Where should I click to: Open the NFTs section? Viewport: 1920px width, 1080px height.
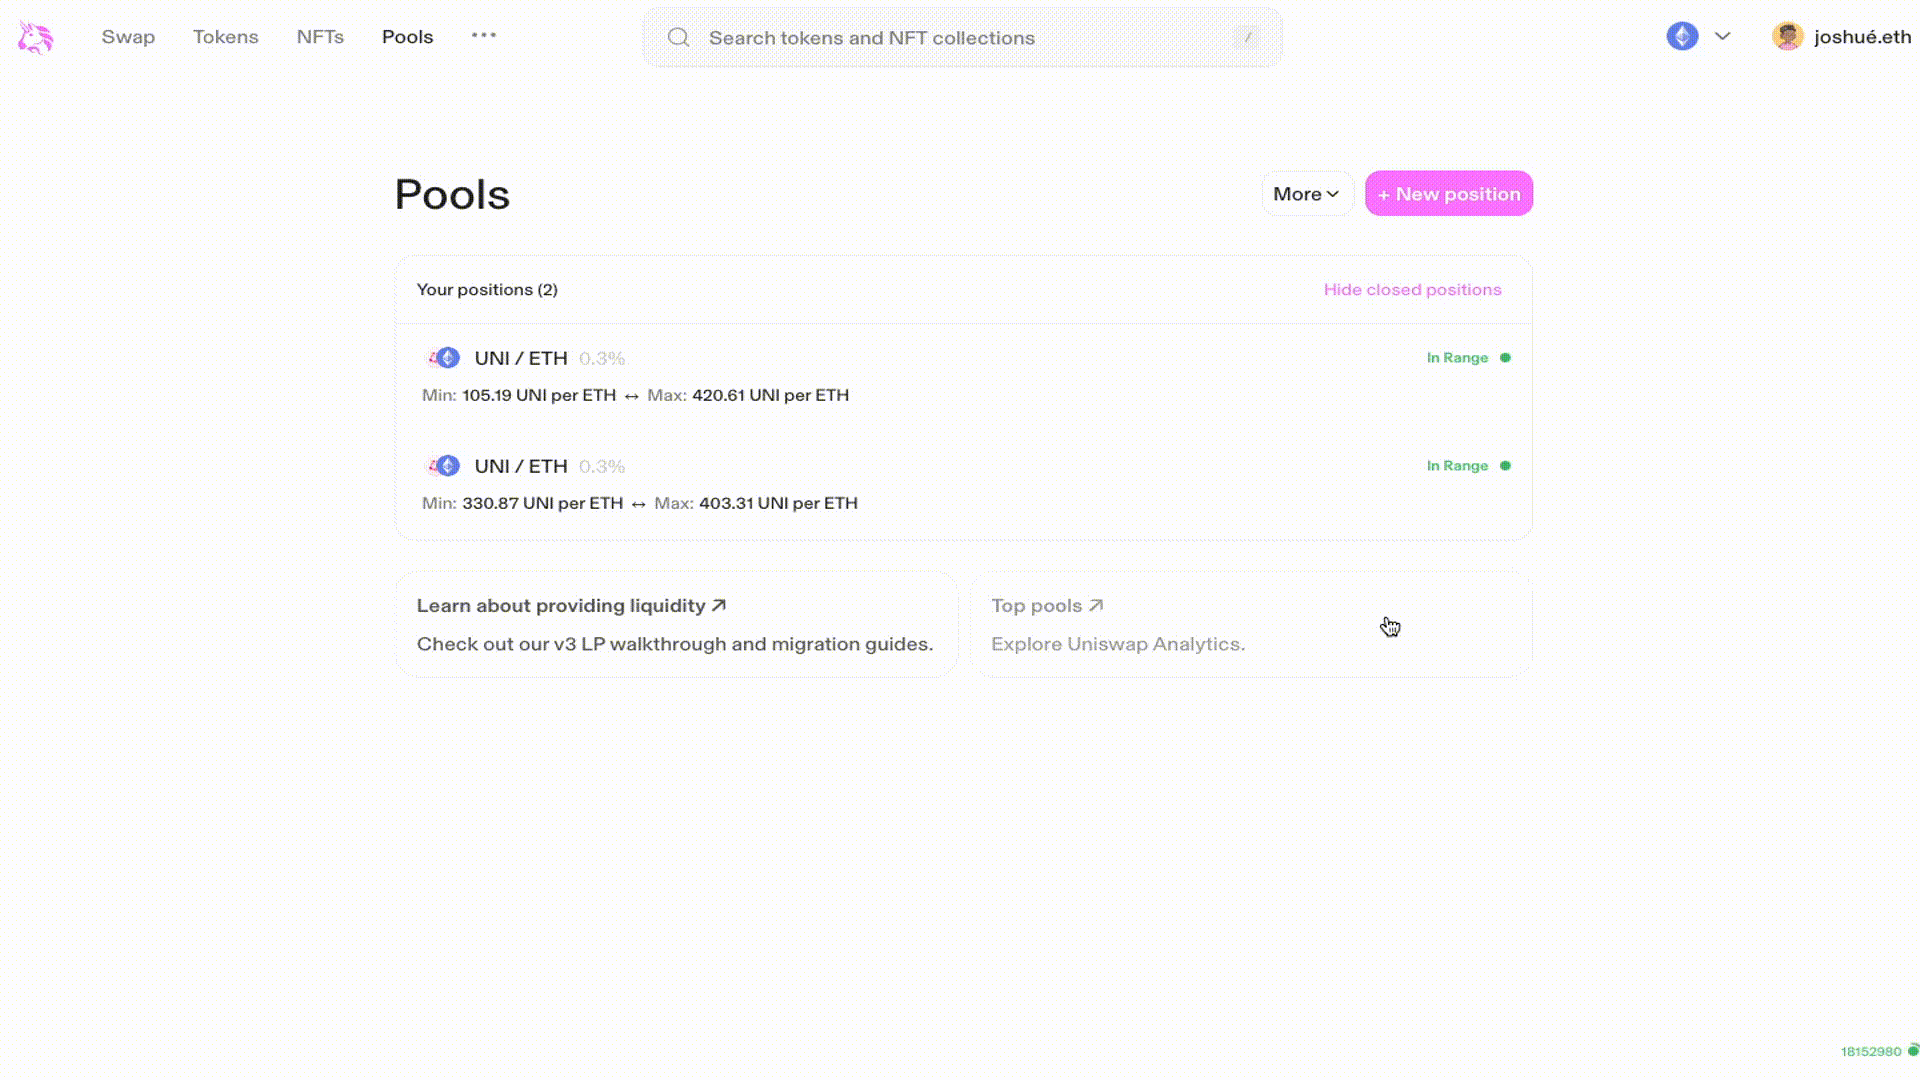pyautogui.click(x=320, y=37)
